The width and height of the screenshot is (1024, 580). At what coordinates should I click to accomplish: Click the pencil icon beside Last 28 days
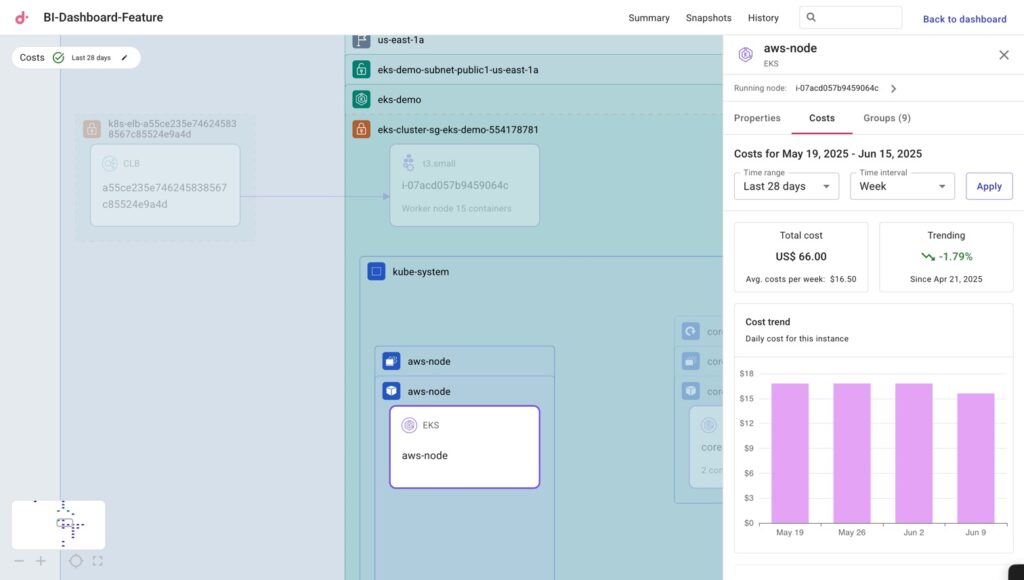click(125, 58)
